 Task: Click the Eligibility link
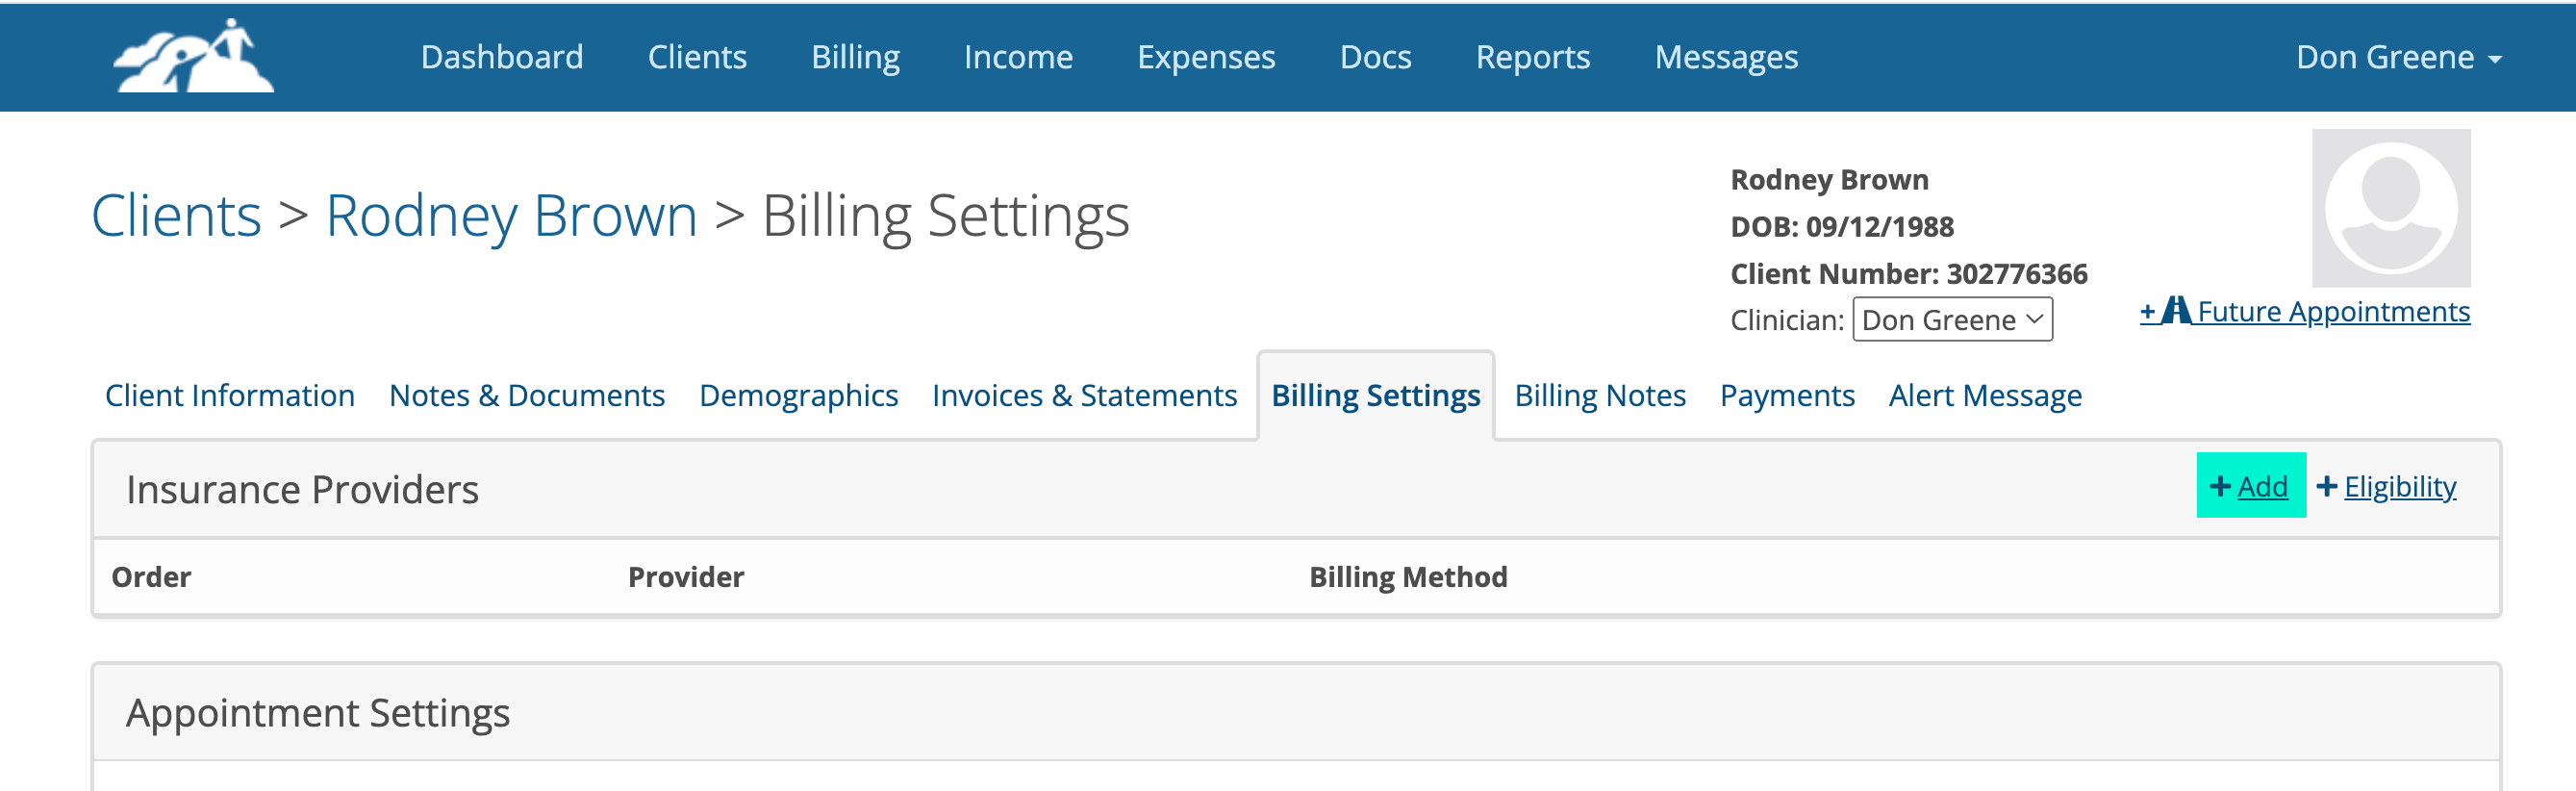(x=2399, y=487)
